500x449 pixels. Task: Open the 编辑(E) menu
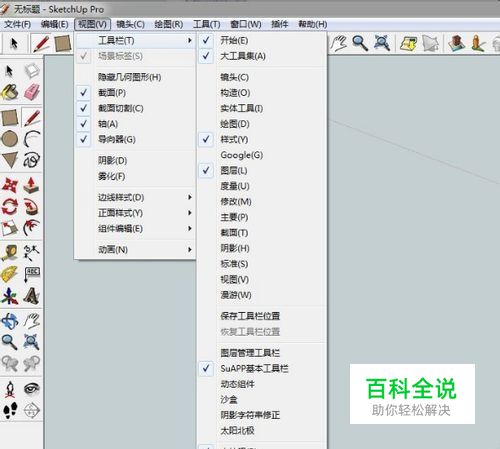pyautogui.click(x=55, y=24)
